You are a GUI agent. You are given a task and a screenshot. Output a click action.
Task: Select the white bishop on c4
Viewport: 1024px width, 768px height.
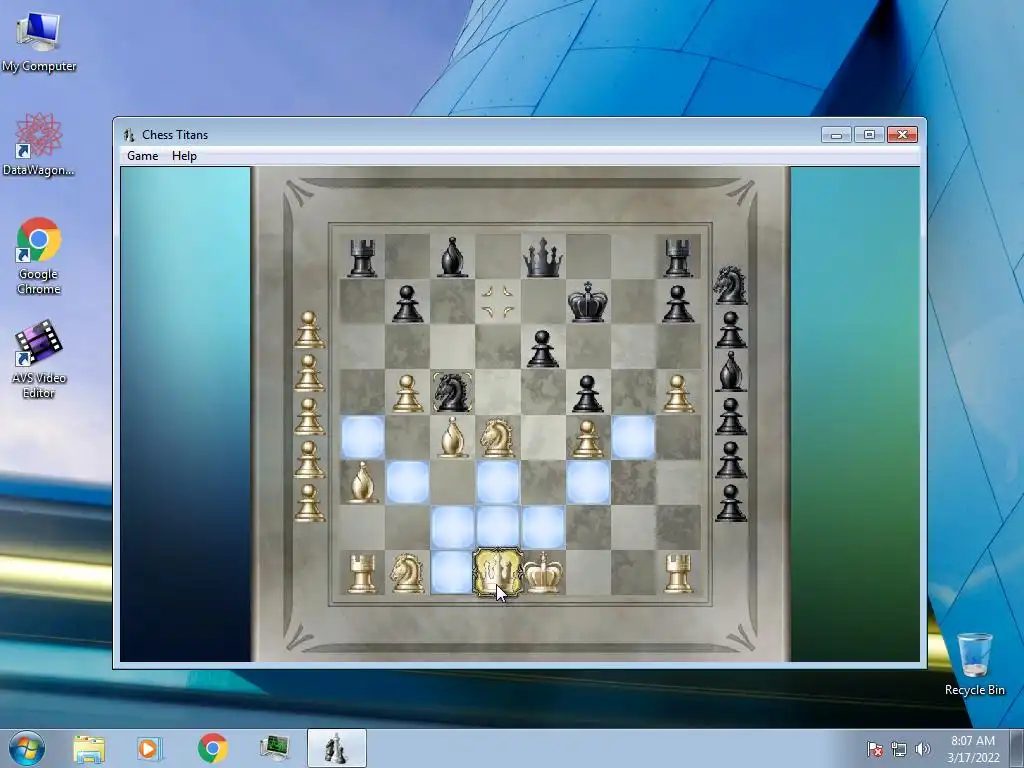click(452, 438)
